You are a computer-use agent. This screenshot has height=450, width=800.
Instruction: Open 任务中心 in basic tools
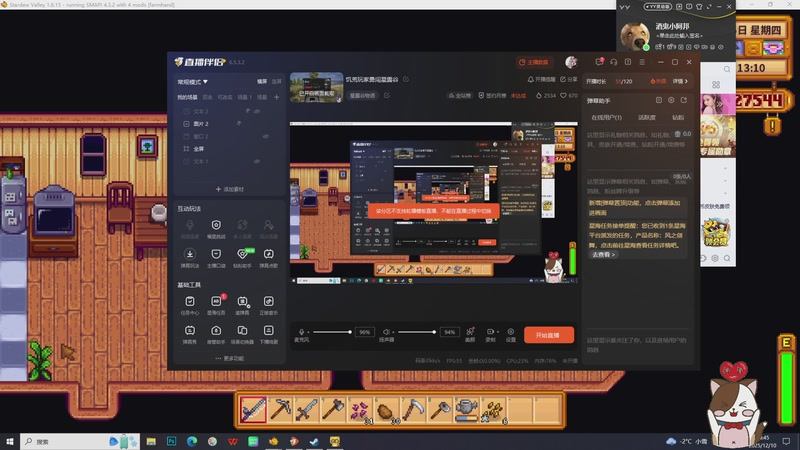tap(190, 305)
